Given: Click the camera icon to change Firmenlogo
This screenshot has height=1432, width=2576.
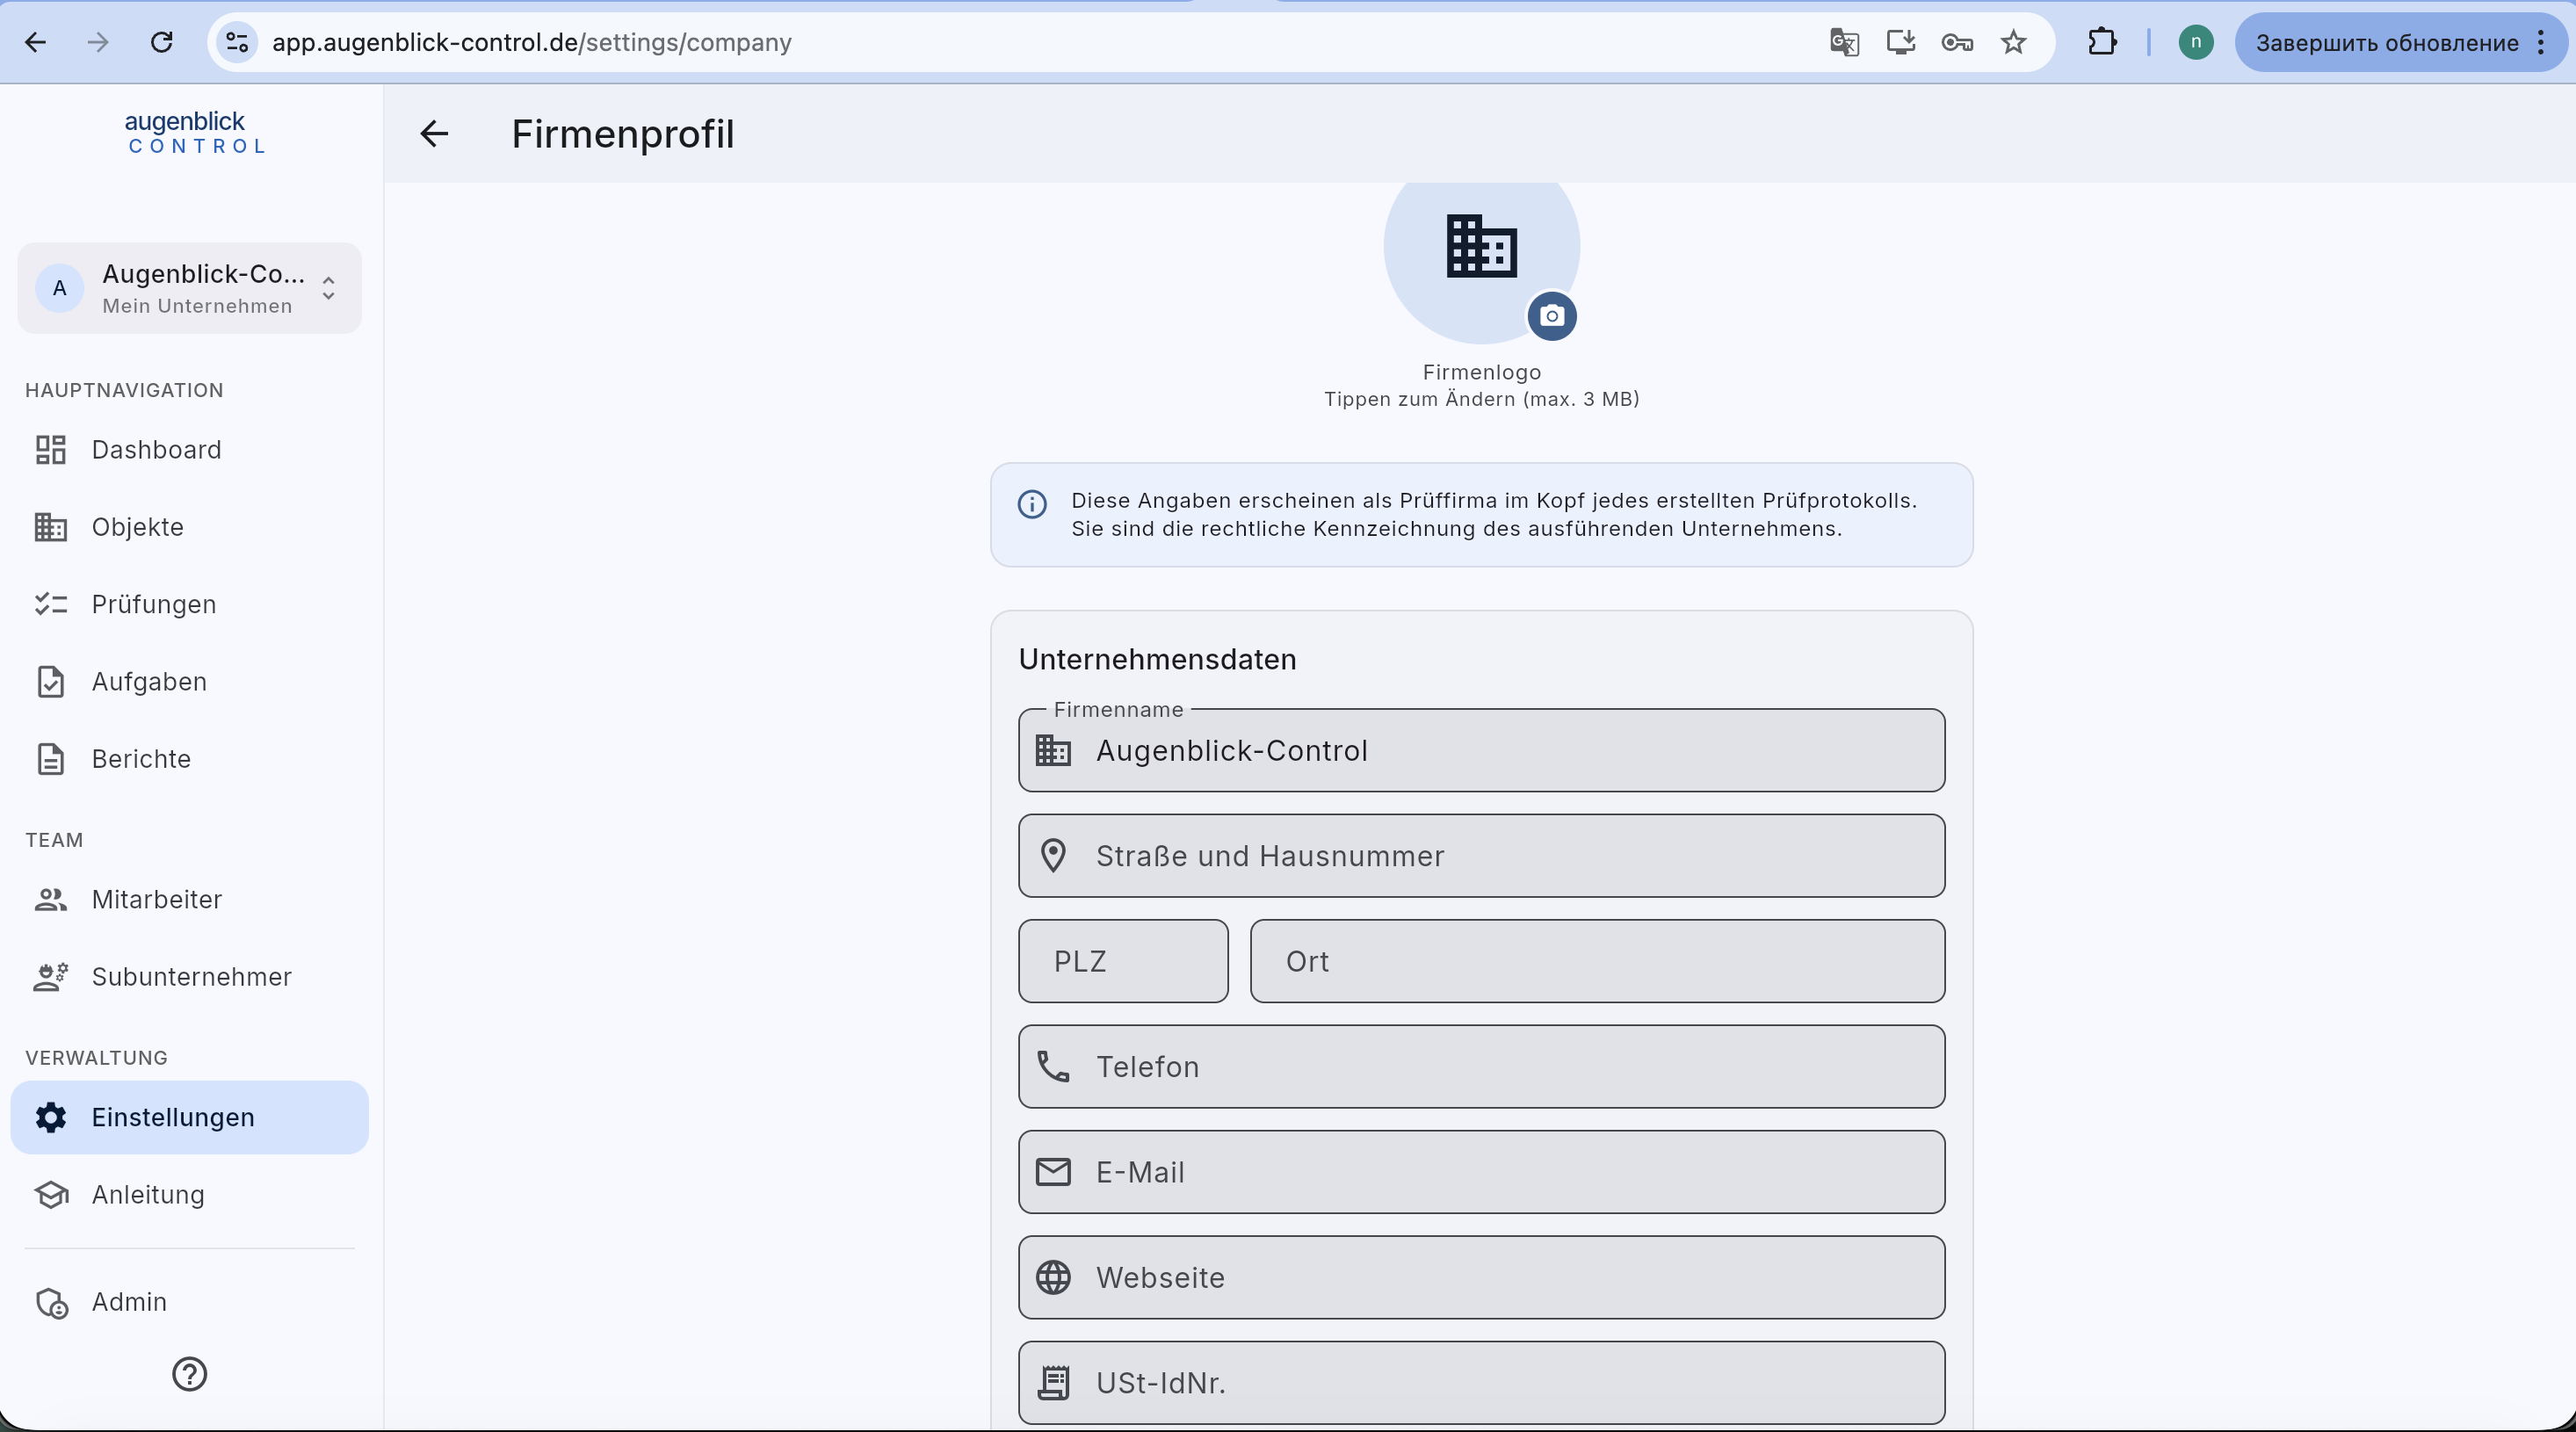Looking at the screenshot, I should pos(1551,316).
